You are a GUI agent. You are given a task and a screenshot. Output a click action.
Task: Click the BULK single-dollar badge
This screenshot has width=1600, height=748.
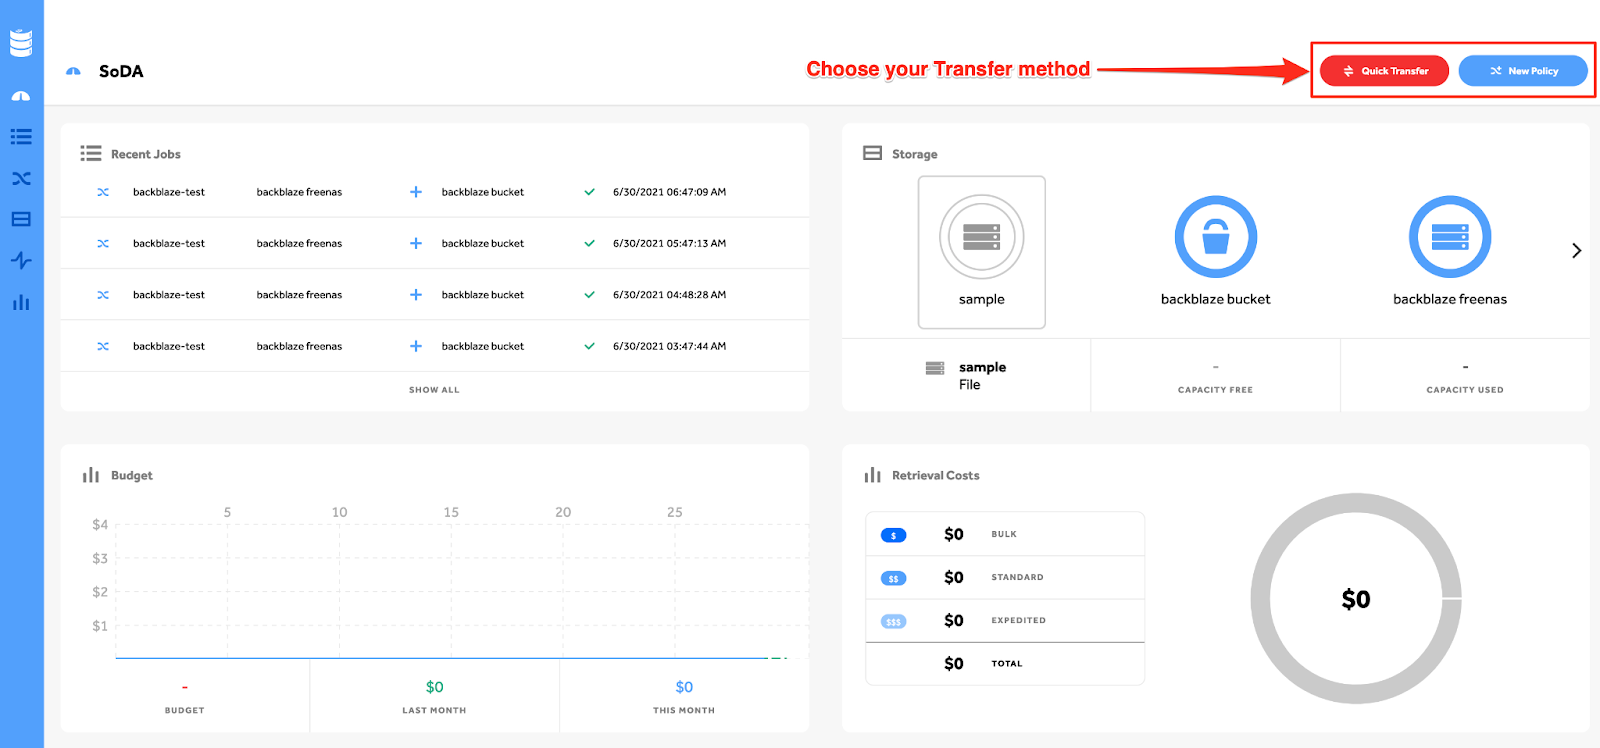pos(893,535)
